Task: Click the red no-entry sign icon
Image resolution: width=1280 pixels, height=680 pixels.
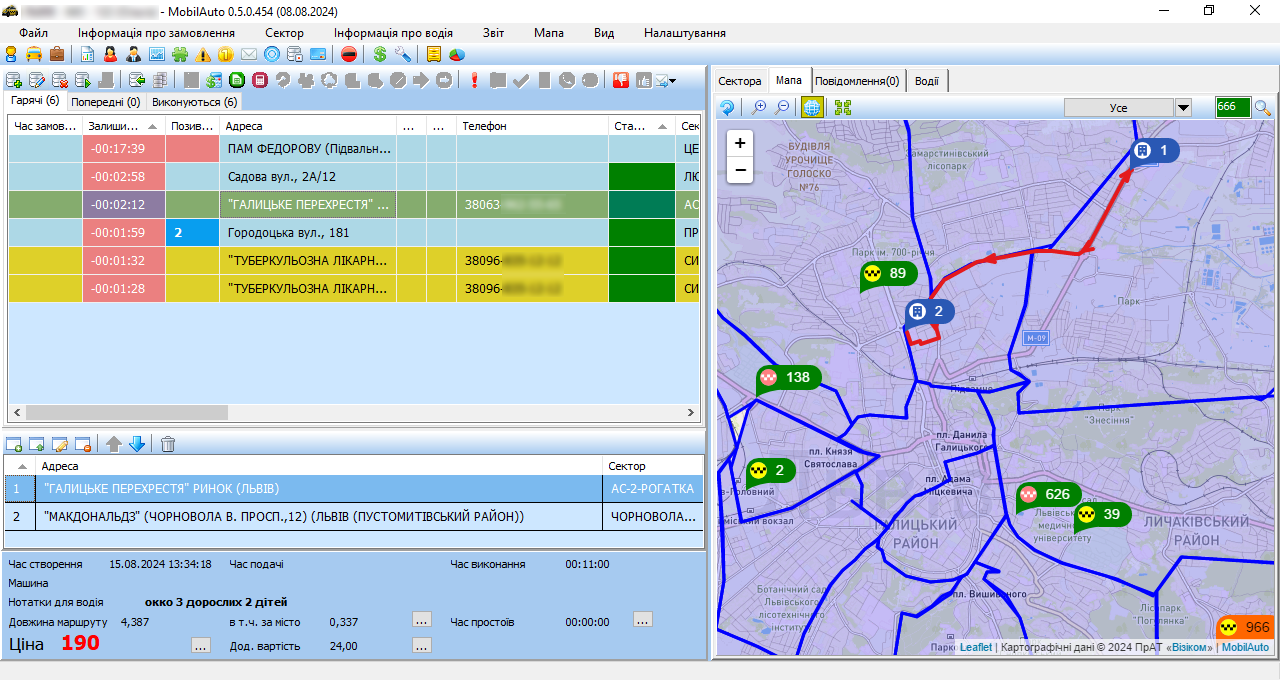Action: [348, 55]
